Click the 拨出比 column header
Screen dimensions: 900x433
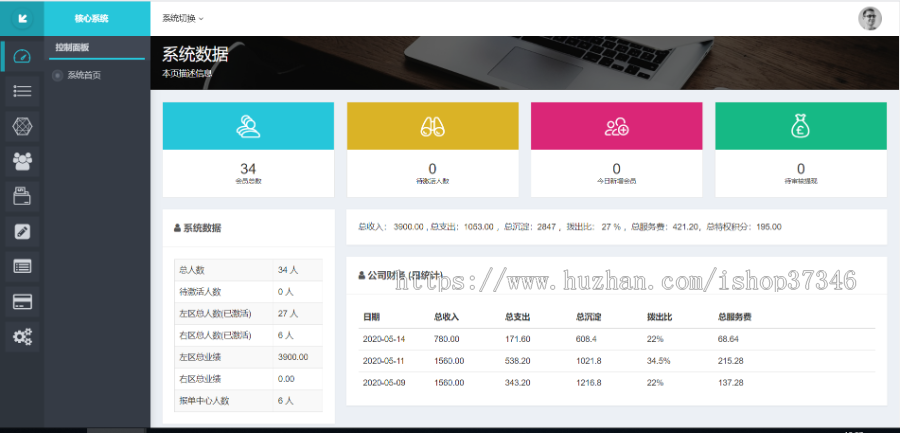pyautogui.click(x=660, y=317)
